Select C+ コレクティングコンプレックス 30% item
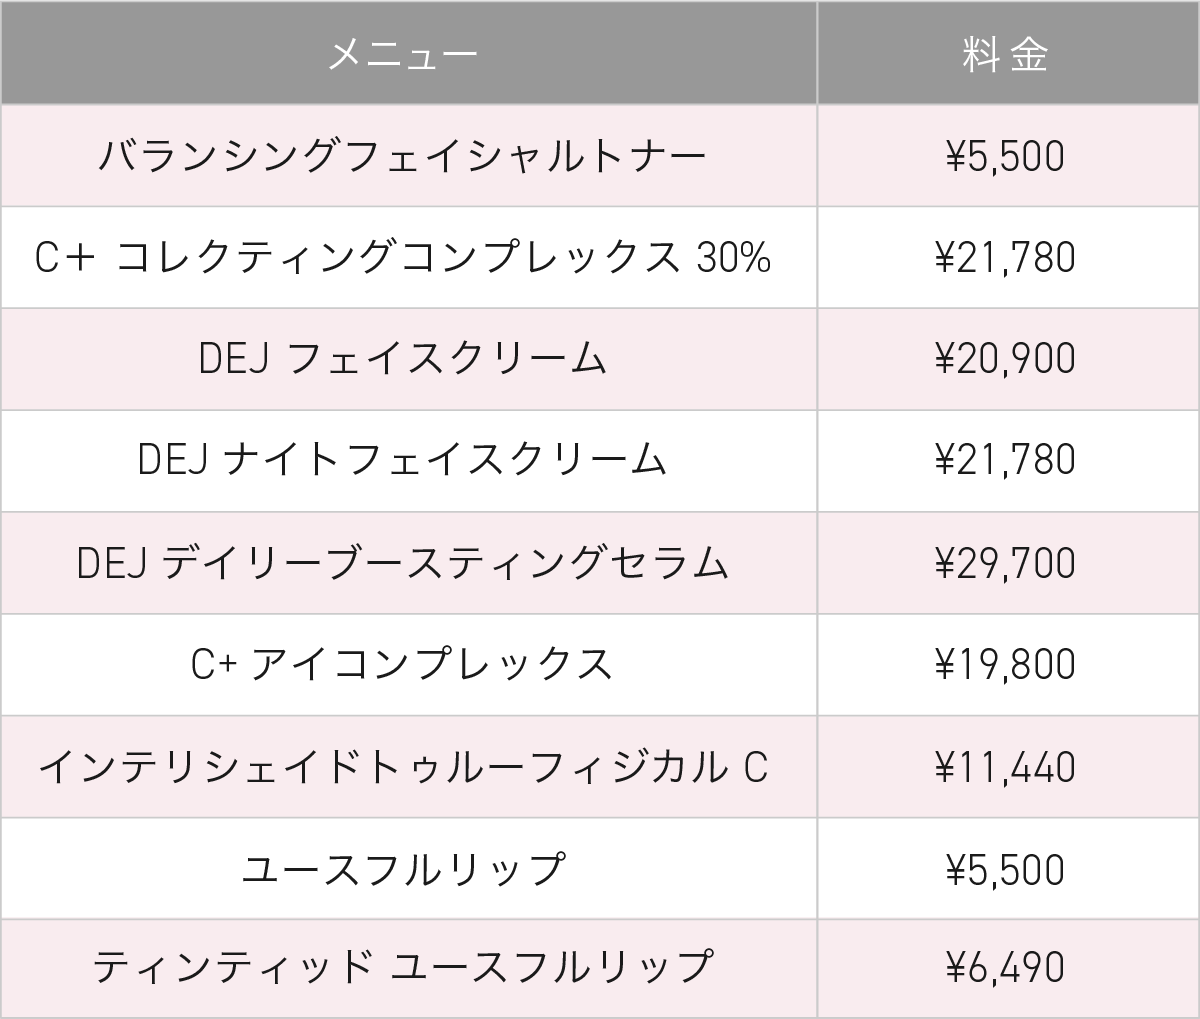 pyautogui.click(x=403, y=258)
